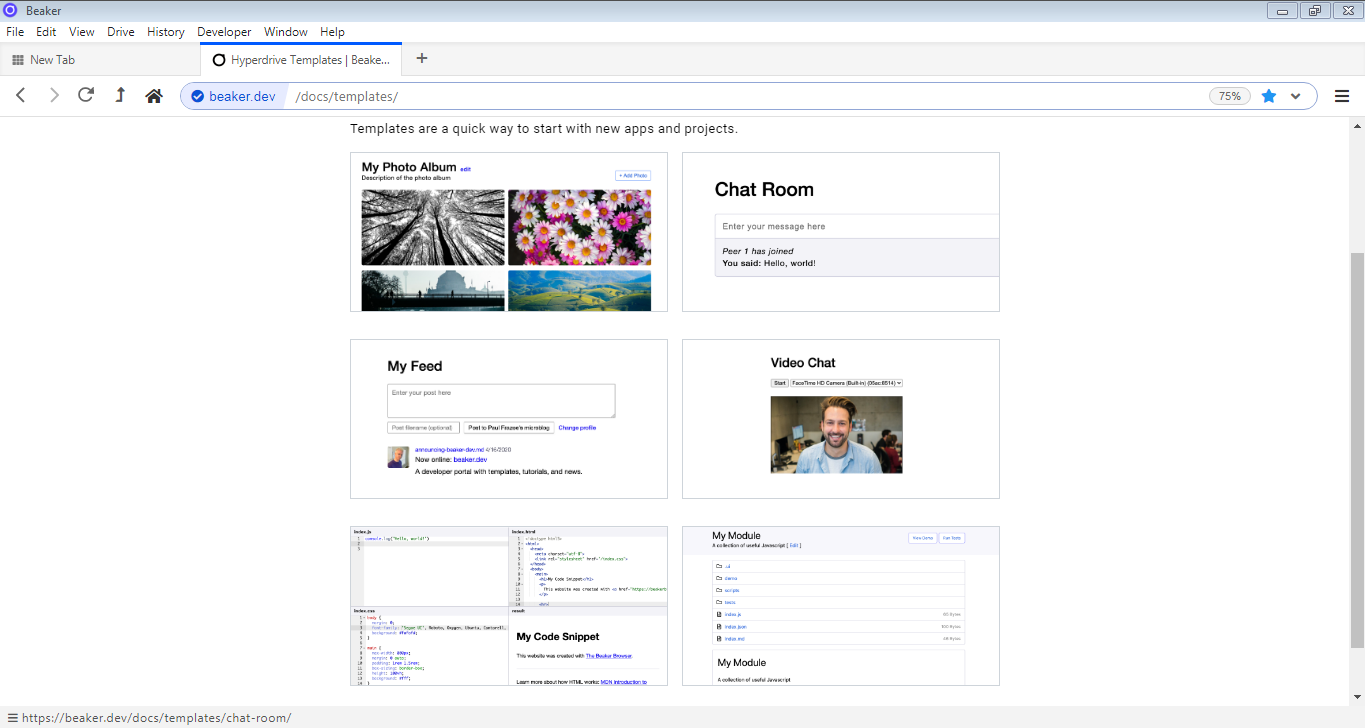Click the scrollbar up arrow
1365x728 pixels.
1357,126
